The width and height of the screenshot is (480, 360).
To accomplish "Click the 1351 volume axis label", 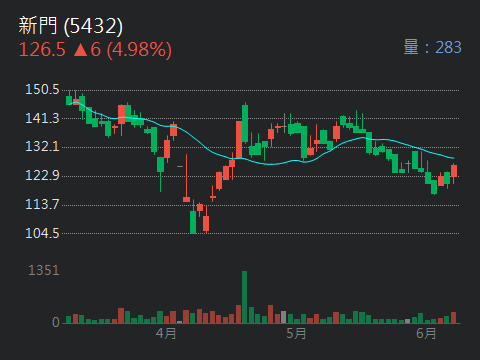I will tap(44, 270).
